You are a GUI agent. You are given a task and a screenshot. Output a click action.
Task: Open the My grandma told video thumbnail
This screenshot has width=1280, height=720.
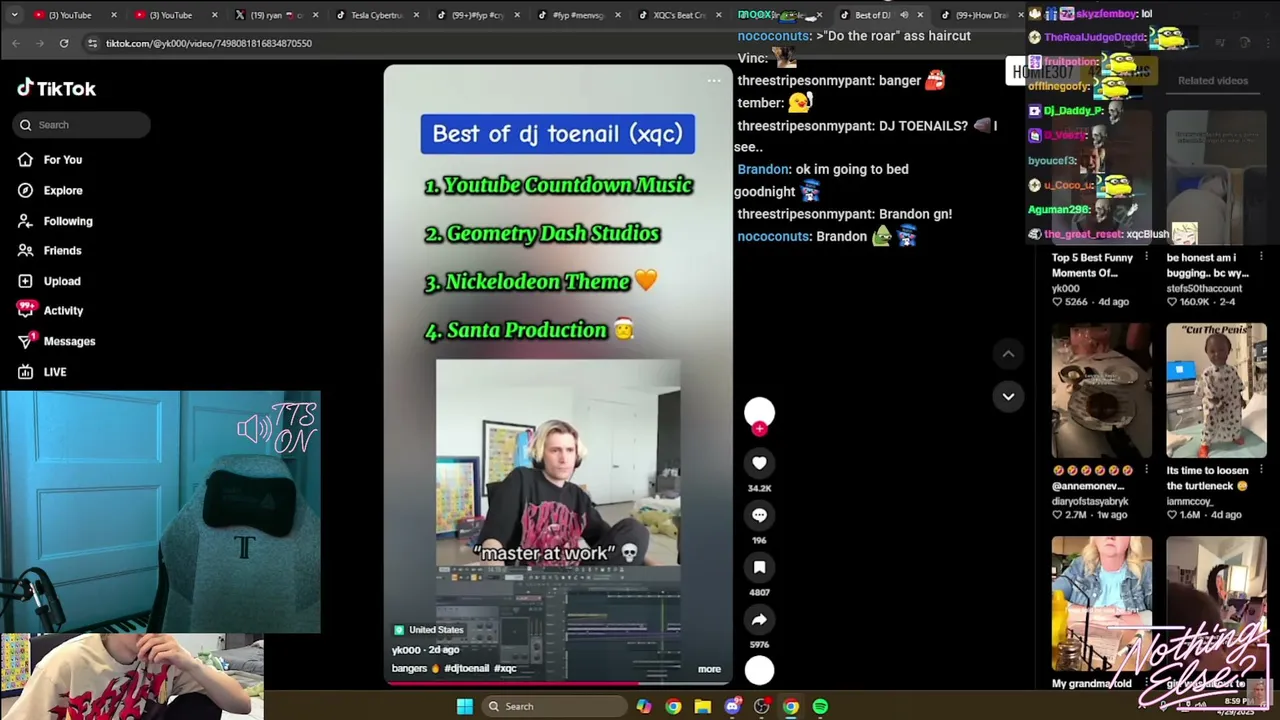[1102, 603]
